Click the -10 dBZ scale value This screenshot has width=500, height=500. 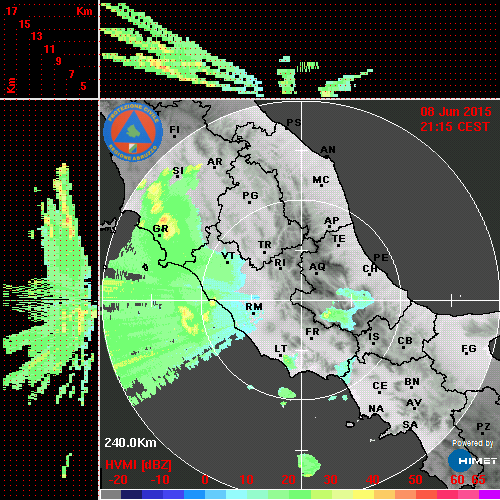coord(160,480)
